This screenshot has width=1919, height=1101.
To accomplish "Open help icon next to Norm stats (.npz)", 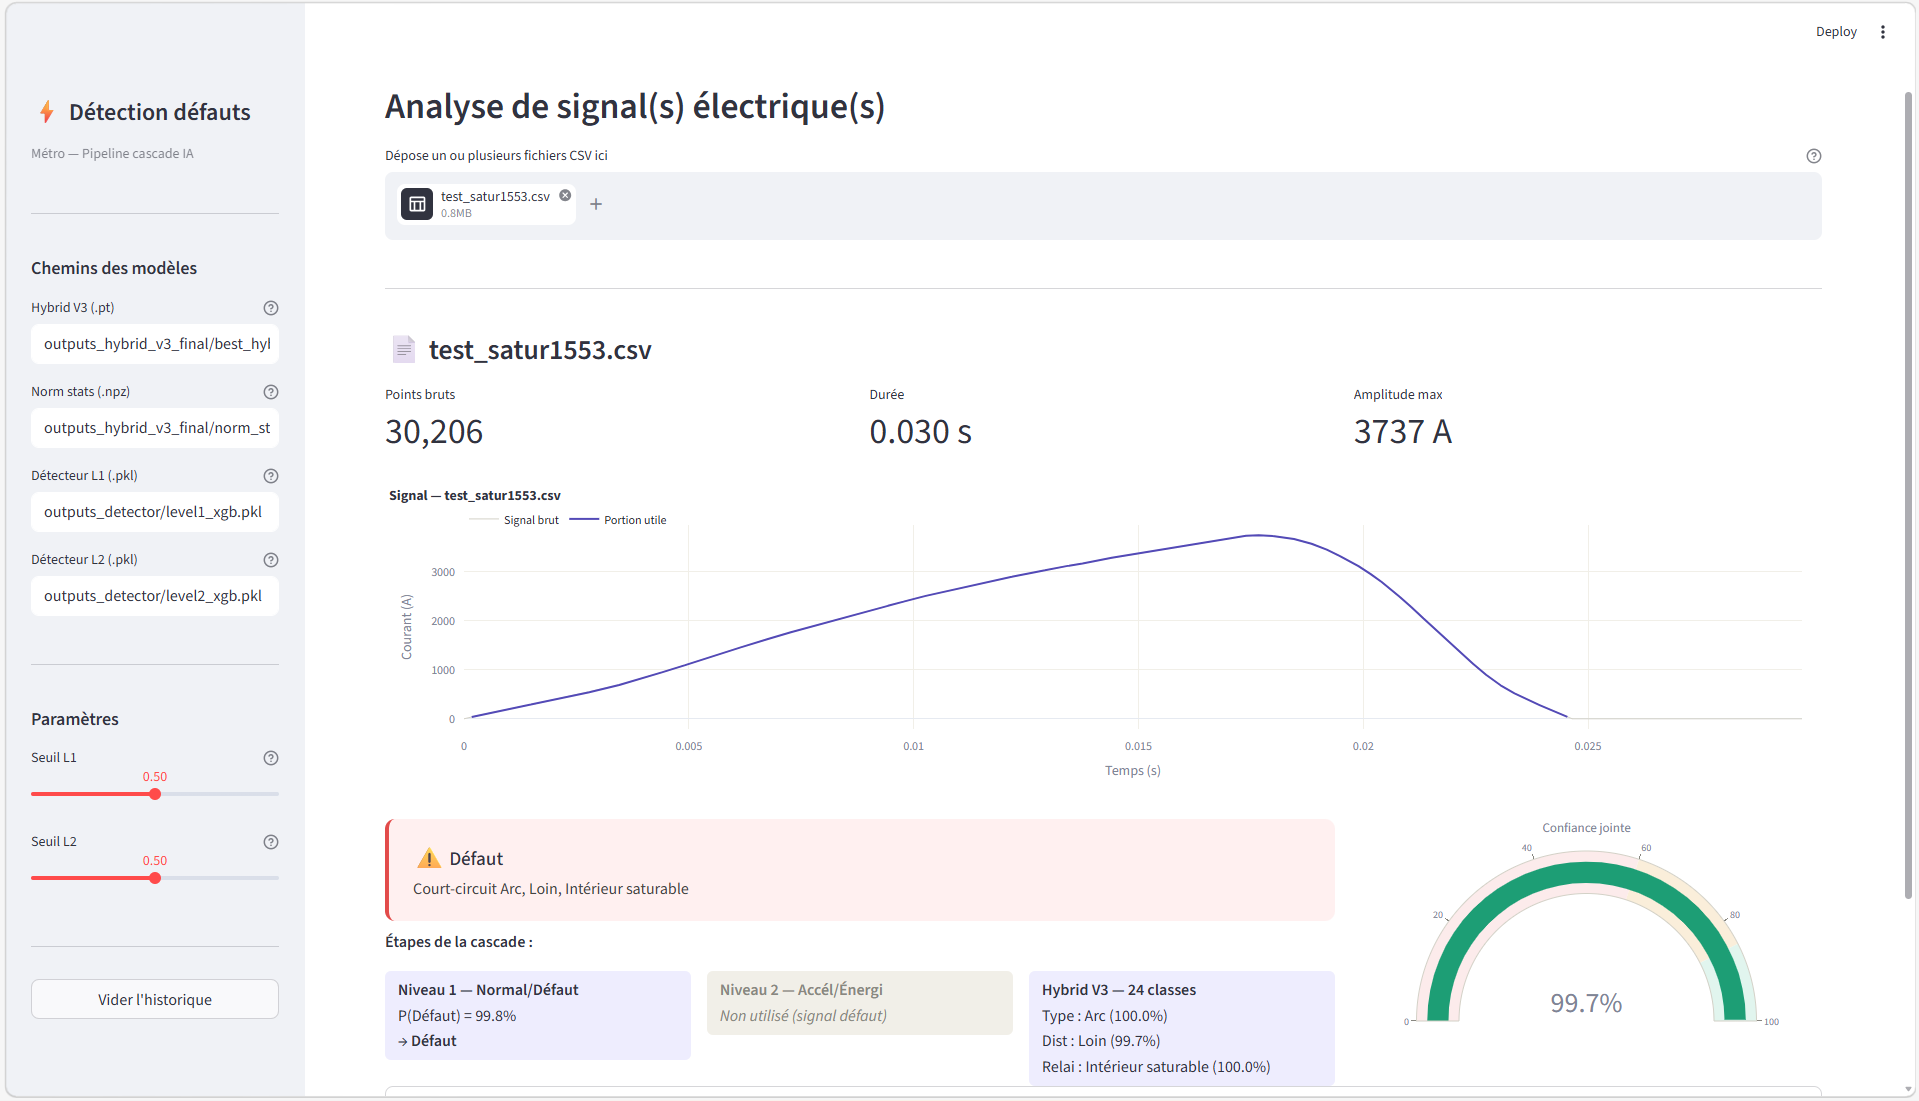I will [270, 392].
